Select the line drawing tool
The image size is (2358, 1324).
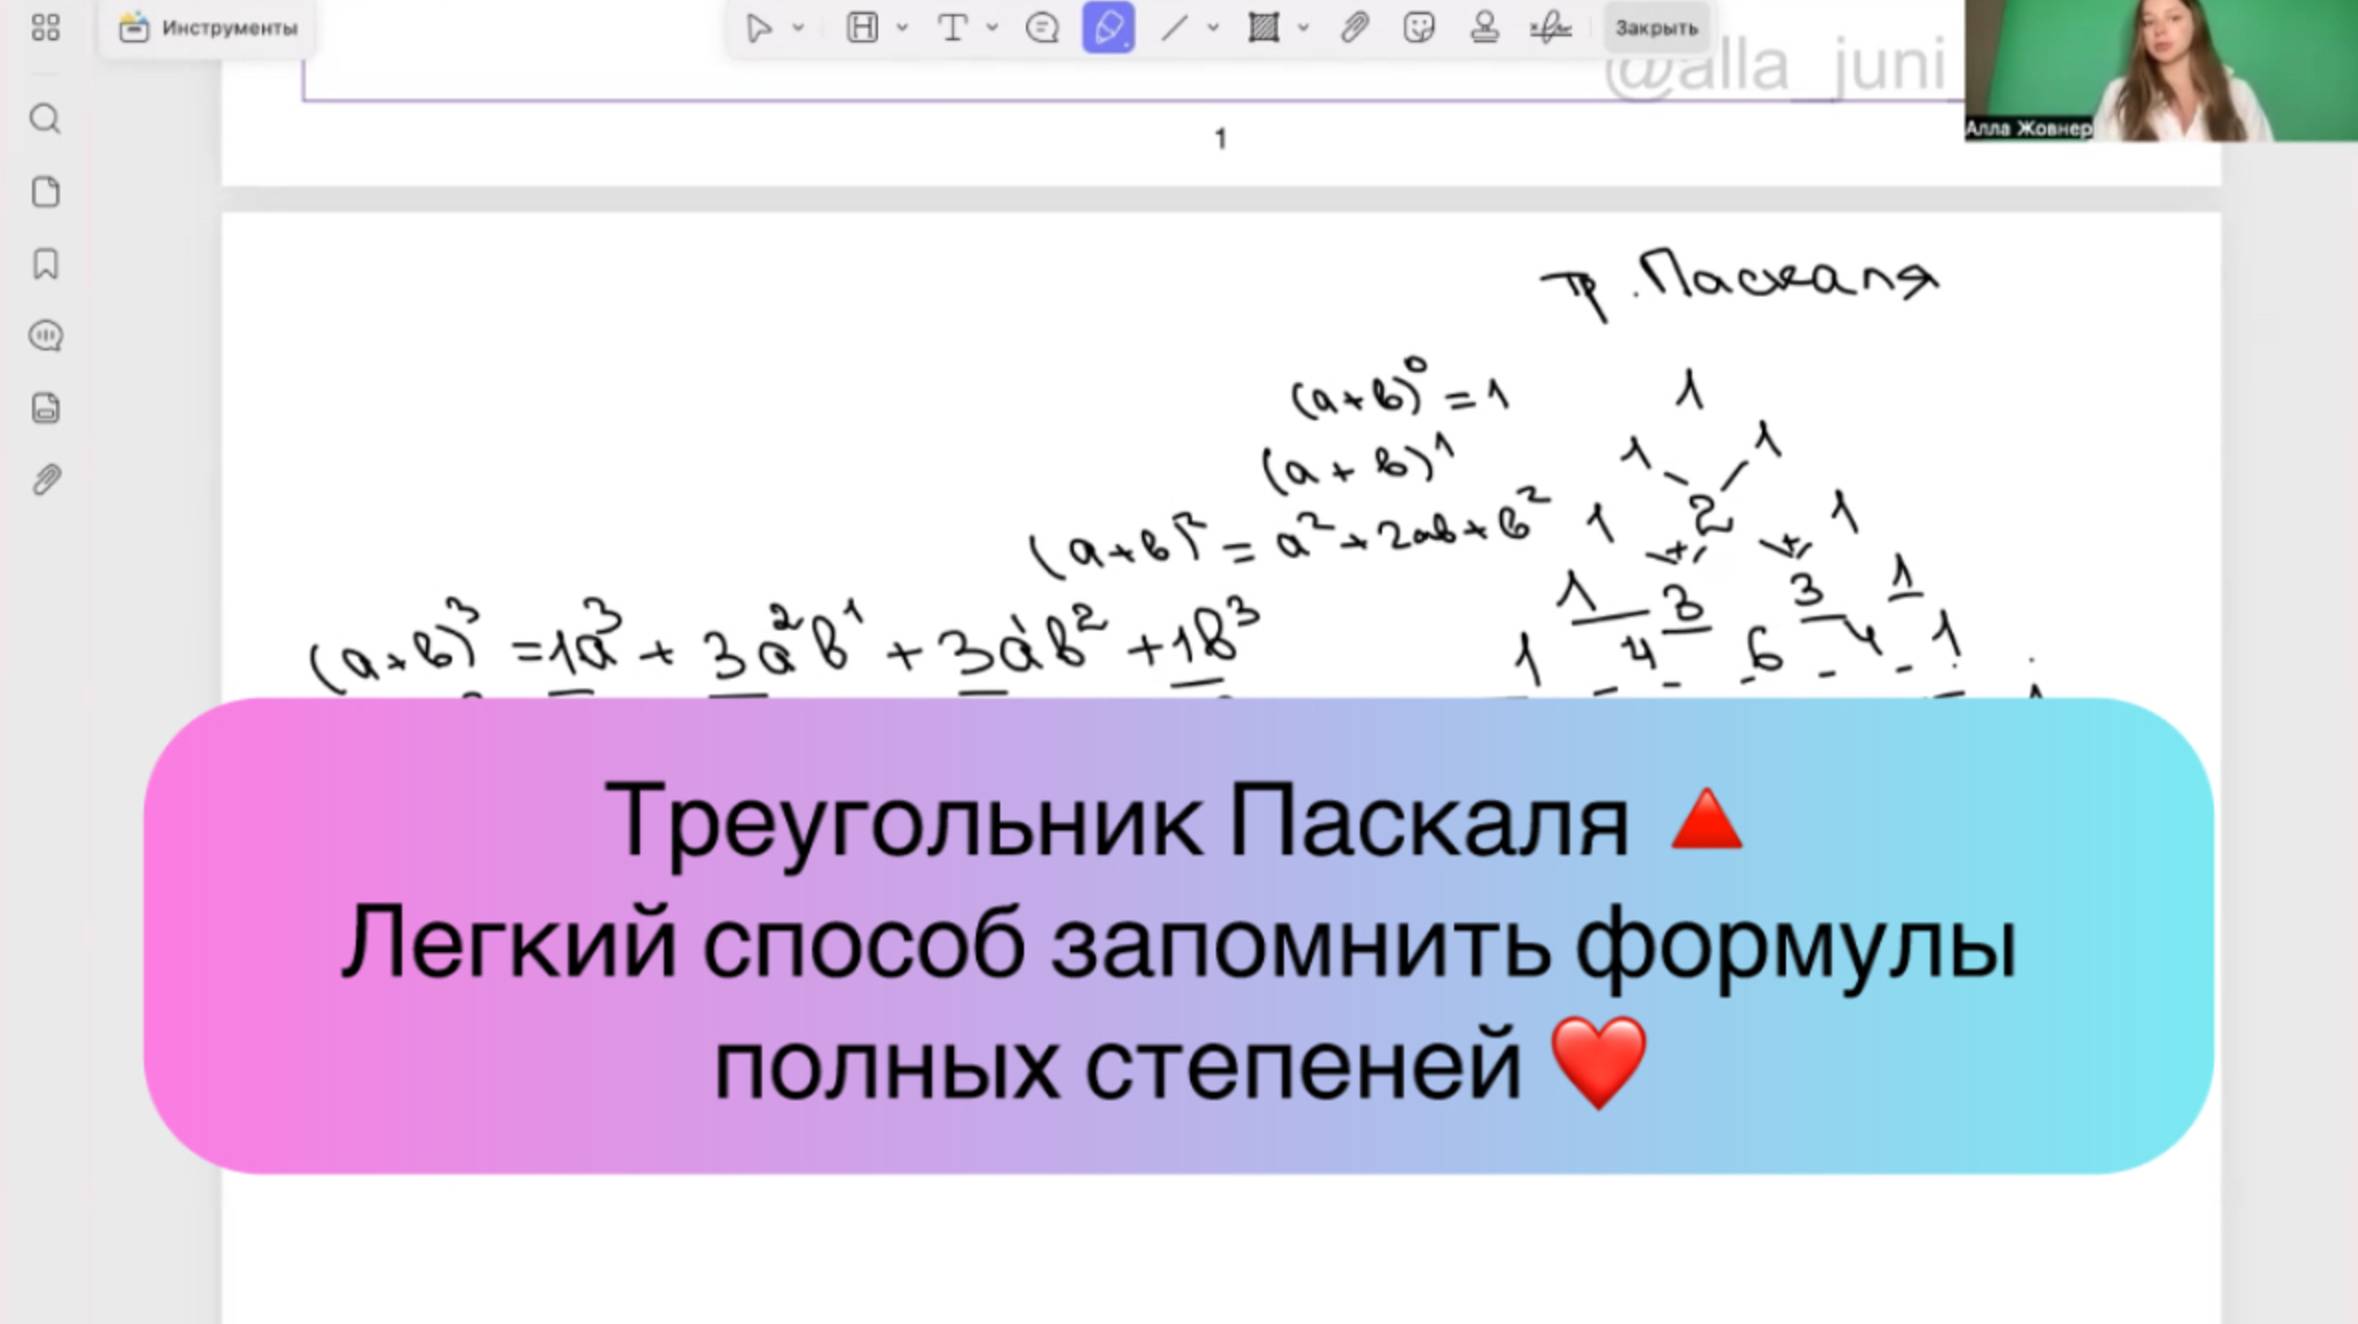tap(1174, 28)
